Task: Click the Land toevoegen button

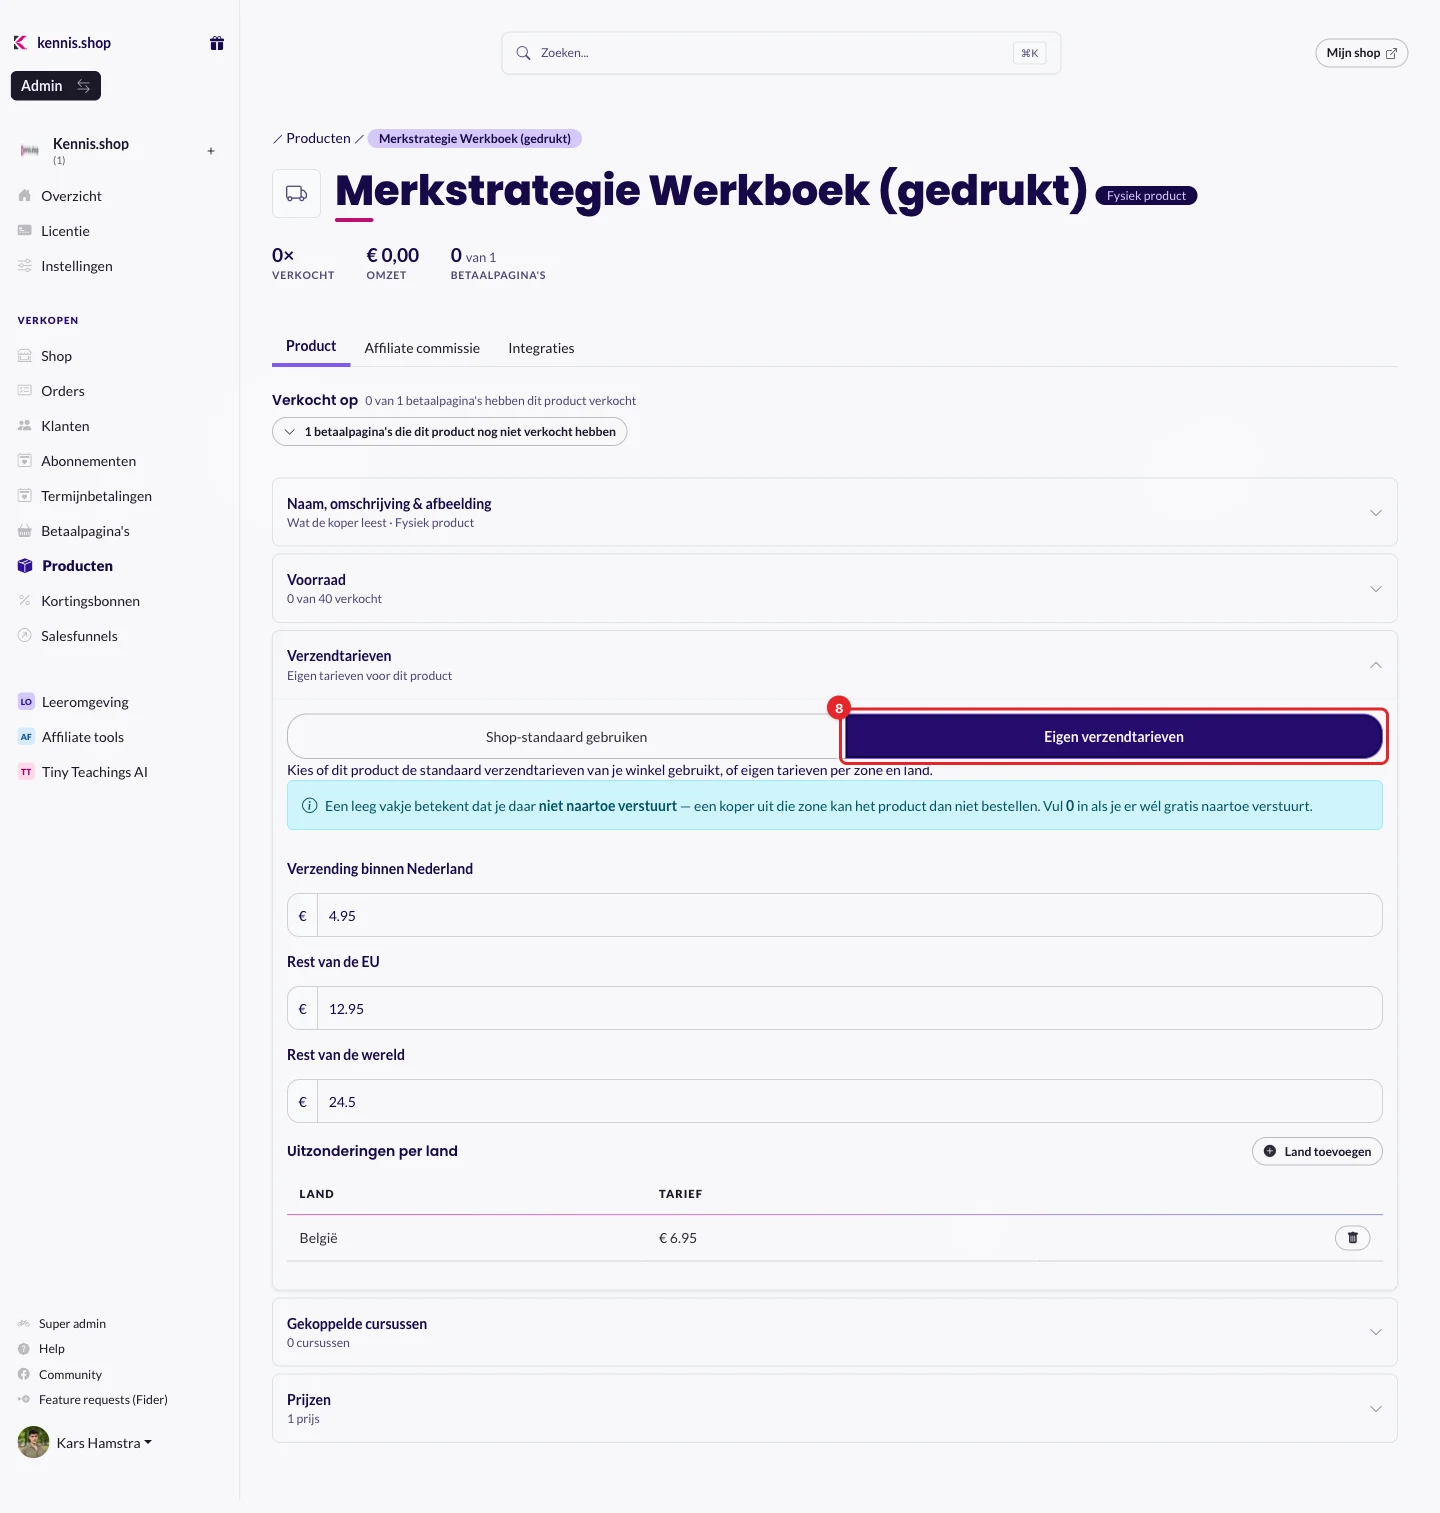Action: pyautogui.click(x=1317, y=1151)
